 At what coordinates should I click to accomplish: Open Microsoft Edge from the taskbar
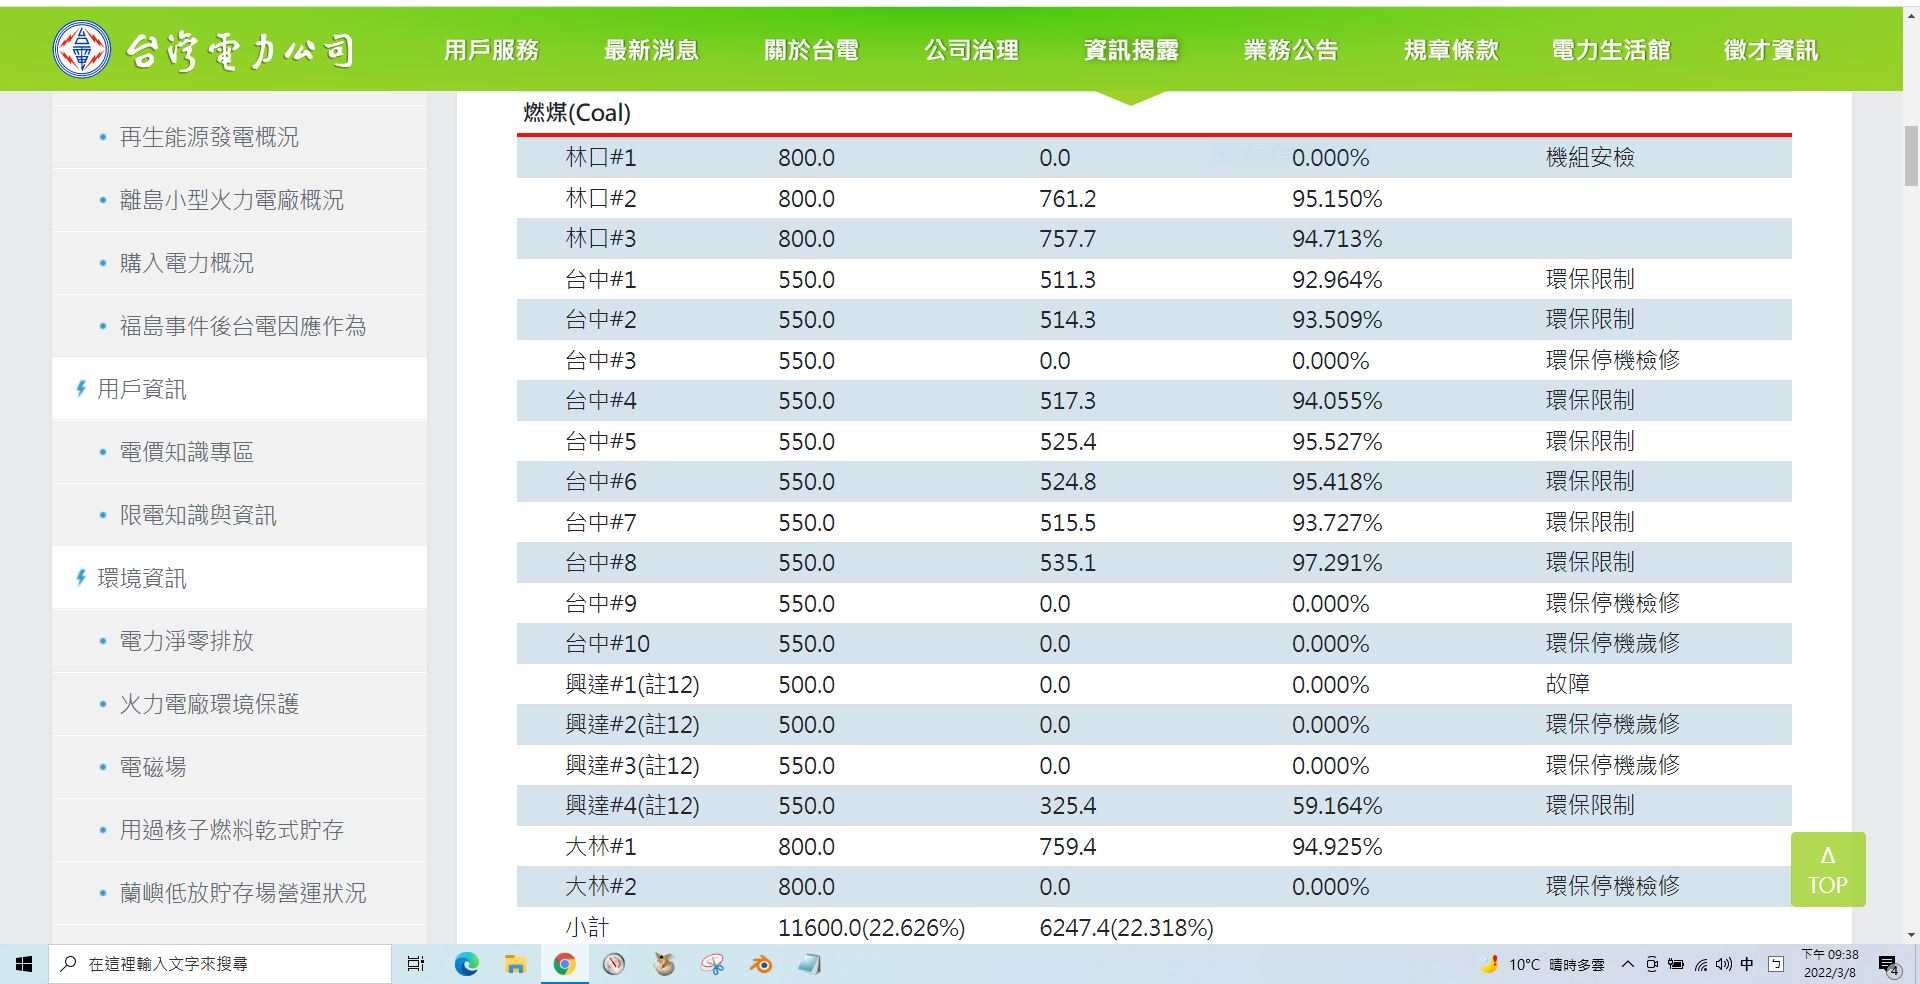point(466,964)
